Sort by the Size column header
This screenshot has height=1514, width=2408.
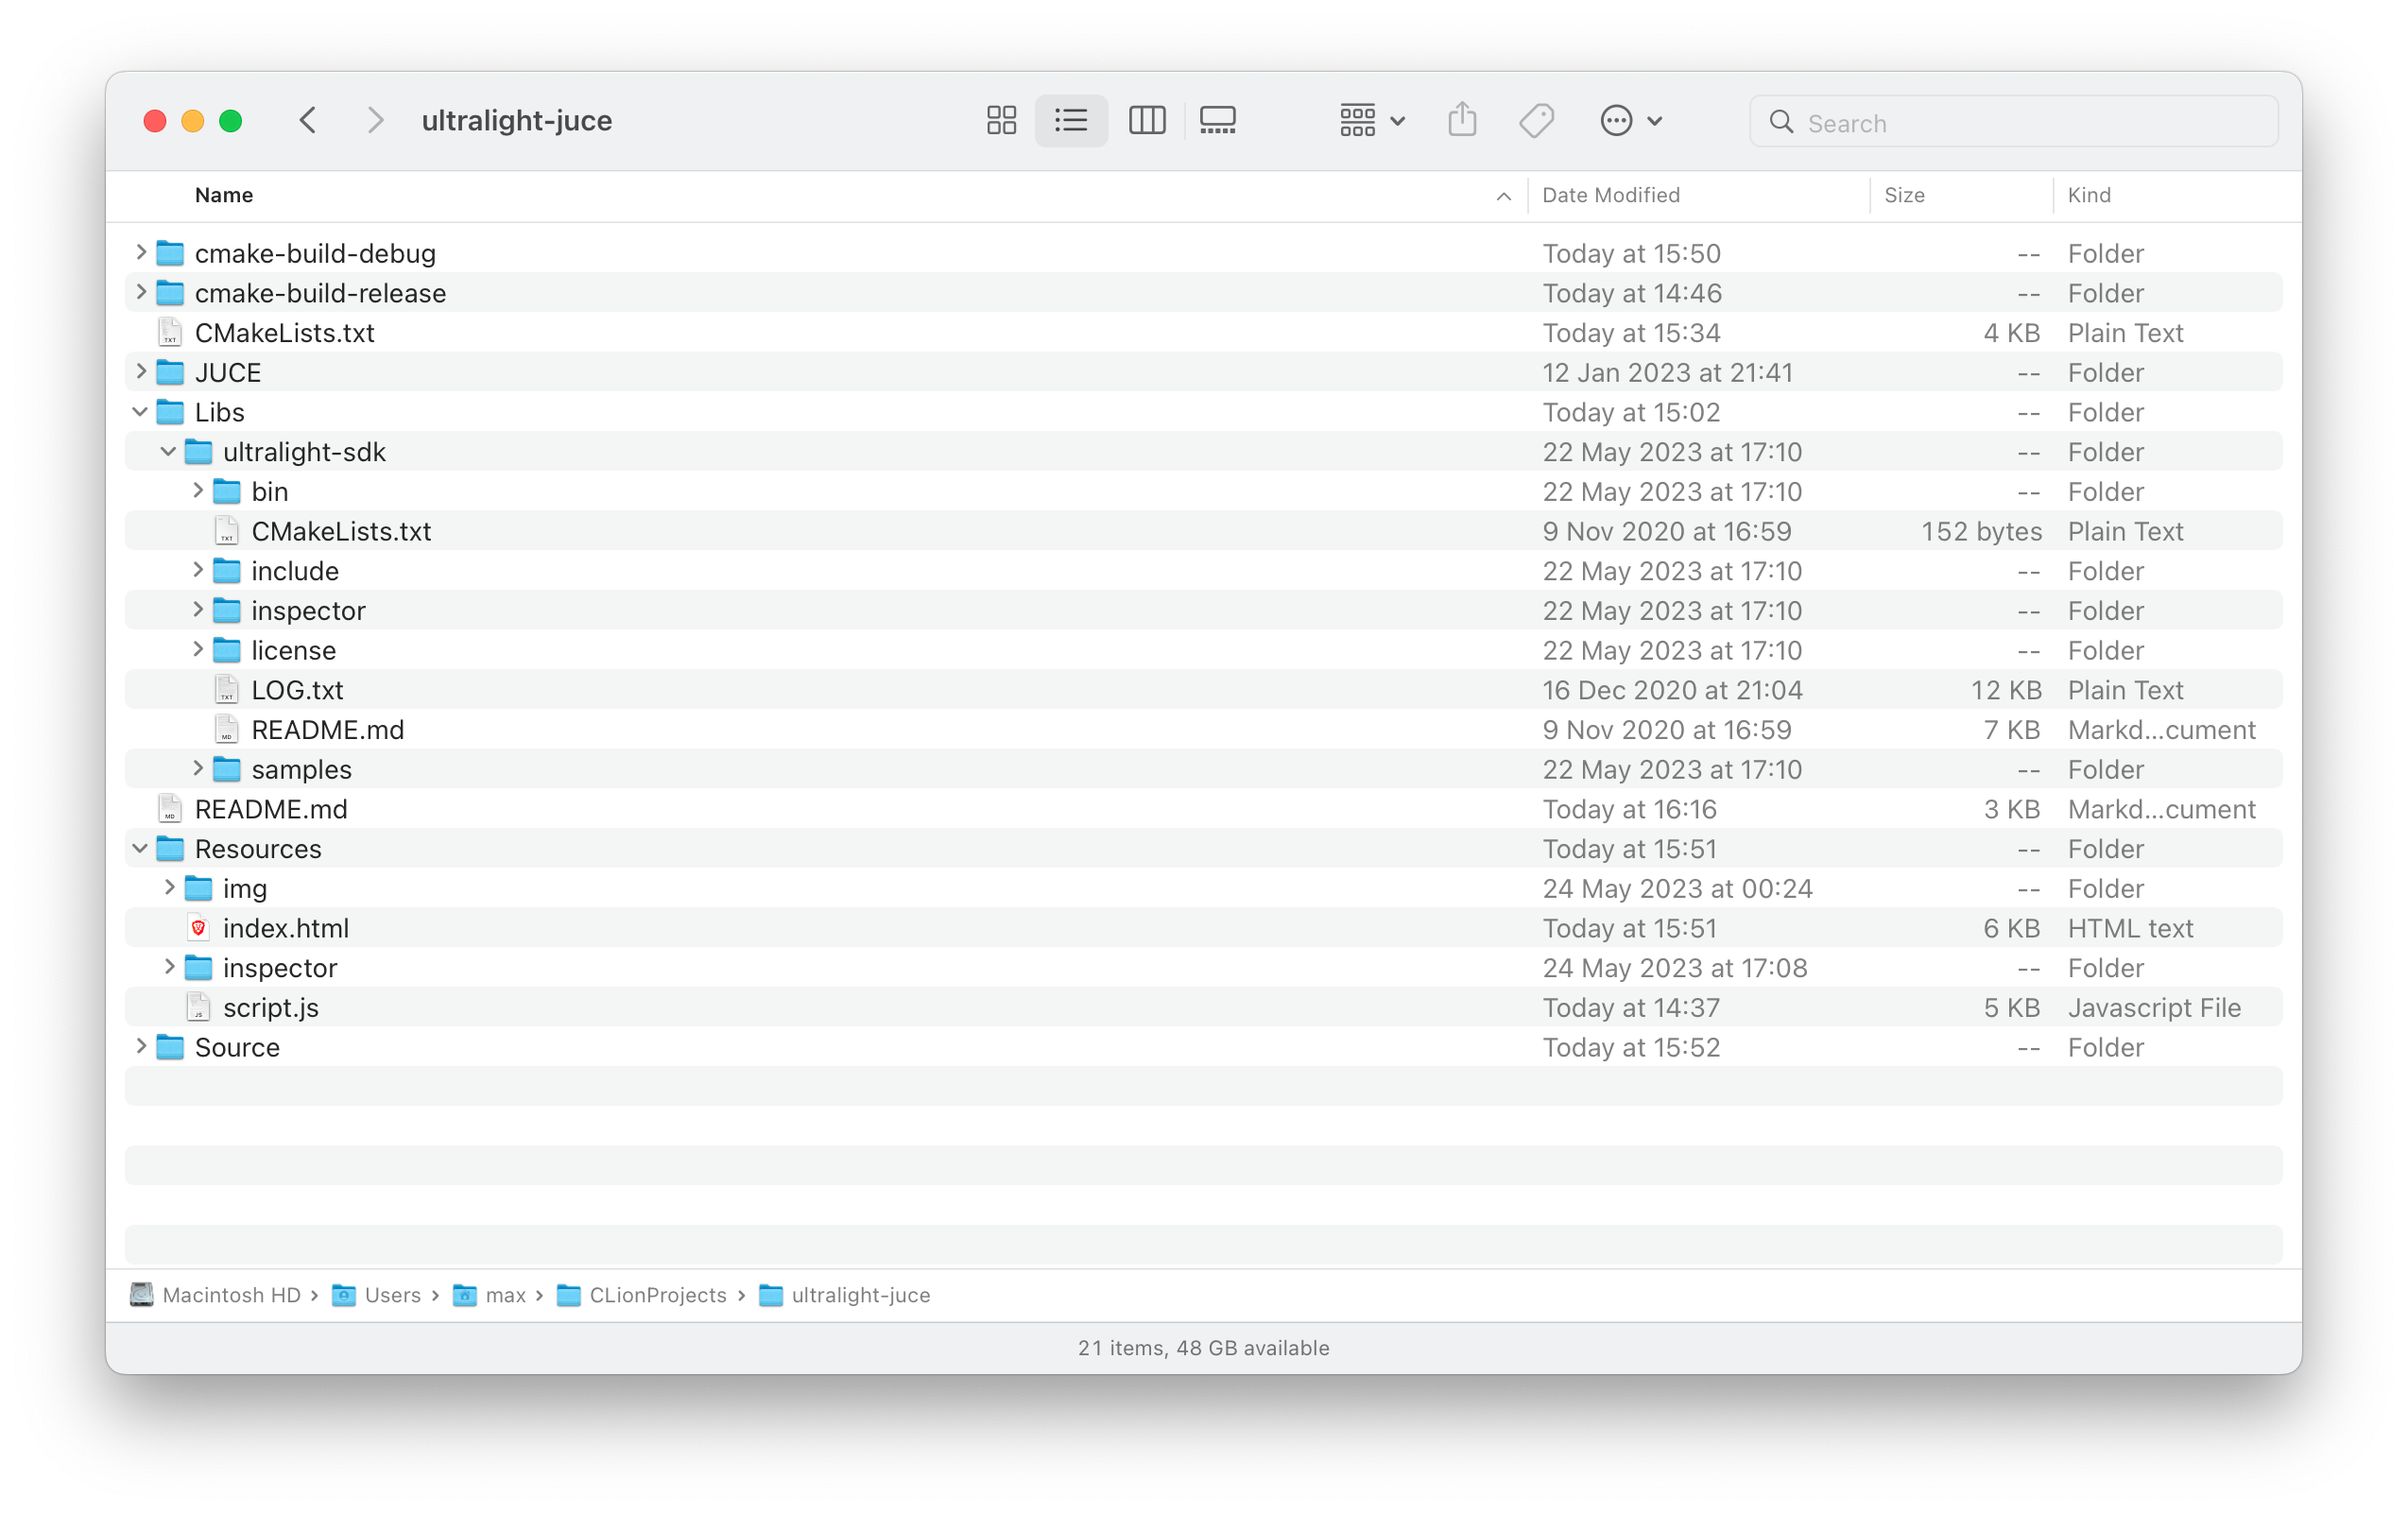pyautogui.click(x=1904, y=195)
